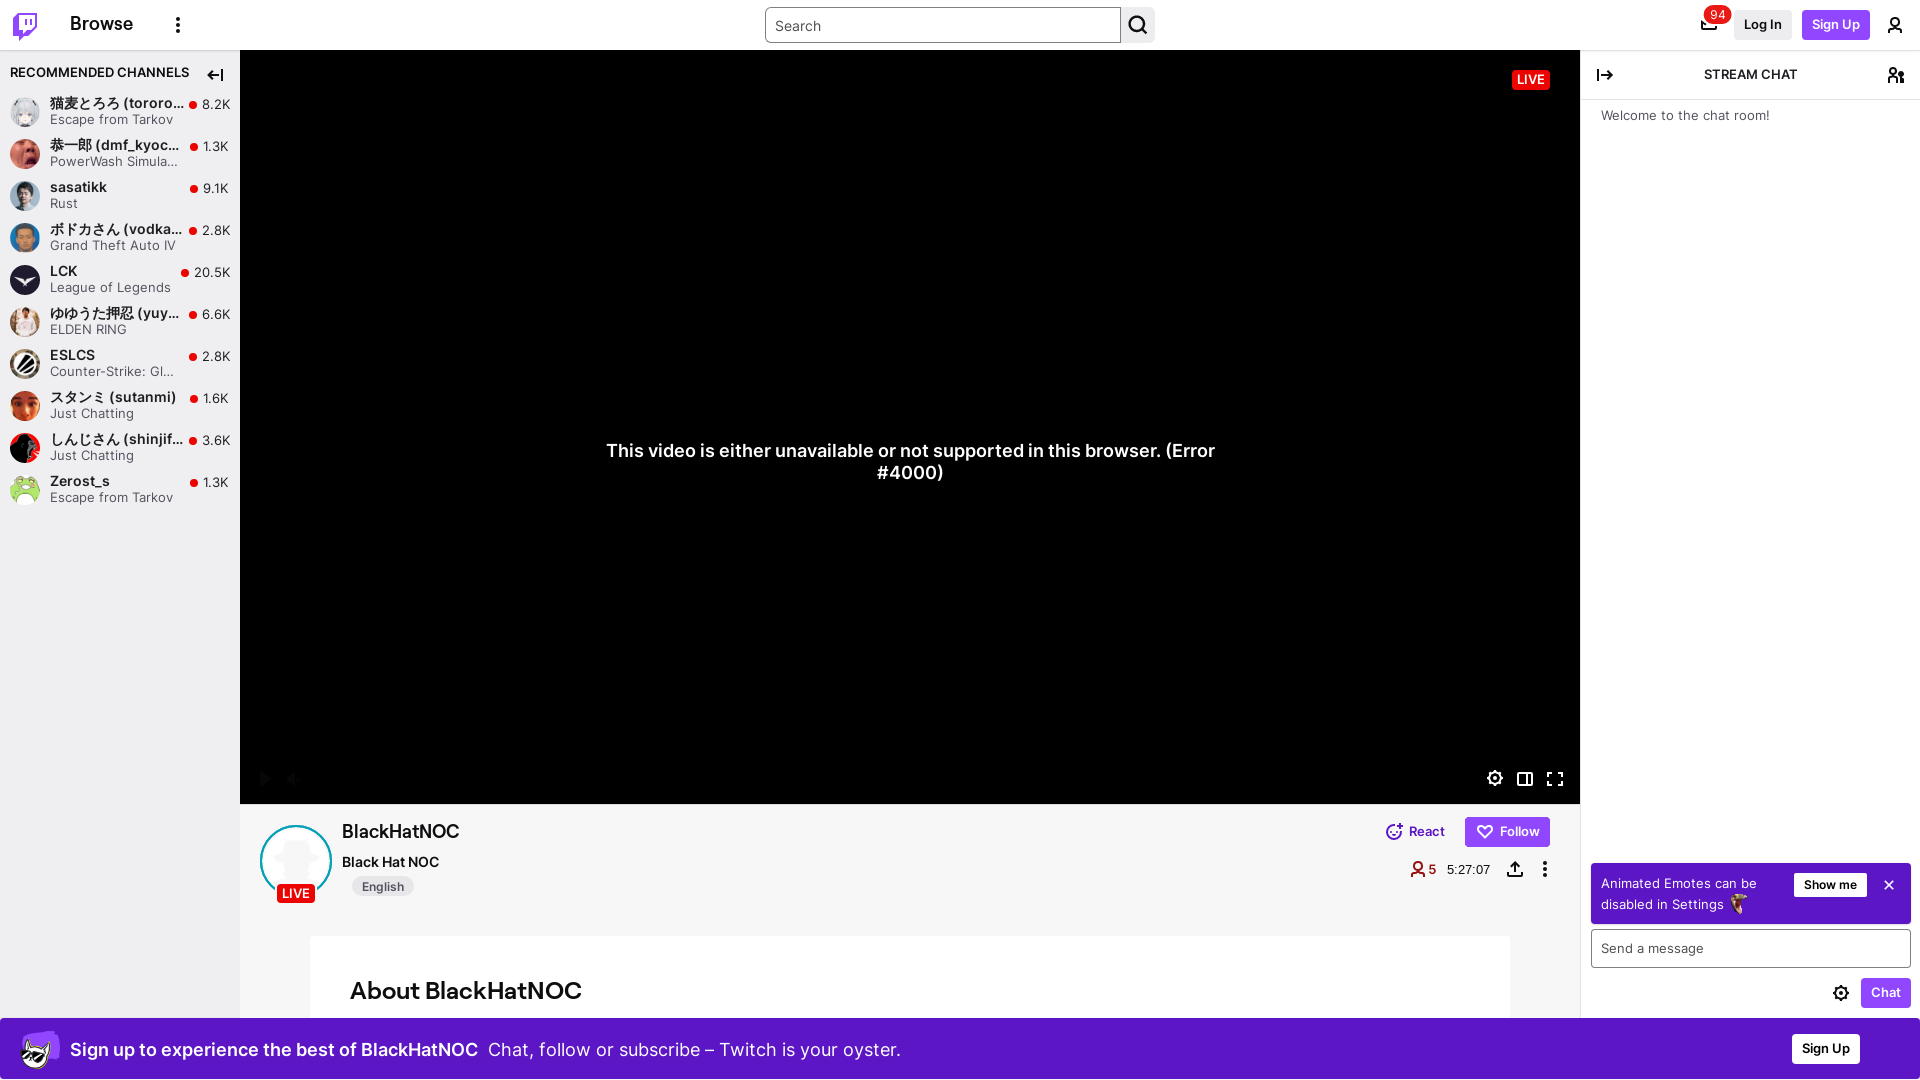The height and width of the screenshot is (1080, 1920).
Task: Focus the Send a message field
Action: pos(1750,948)
